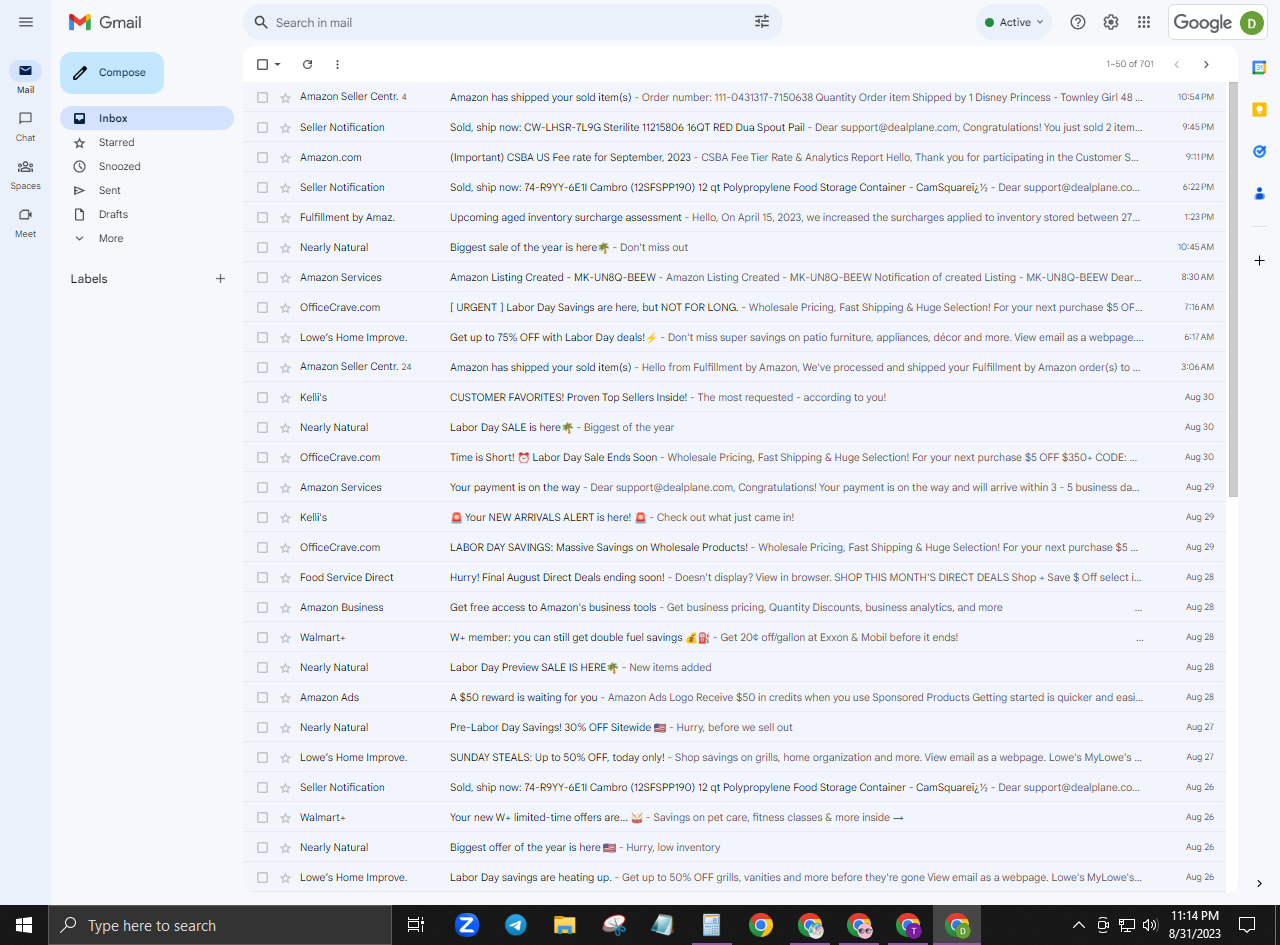Image resolution: width=1280 pixels, height=945 pixels.
Task: Click the Labels heading in the sidebar
Action: [x=89, y=279]
